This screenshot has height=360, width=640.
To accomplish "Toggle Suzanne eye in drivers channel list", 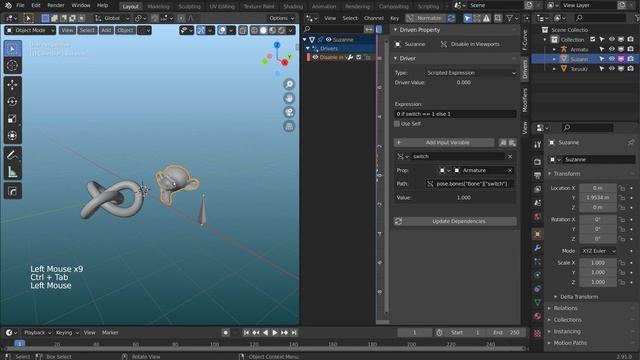I will point(329,40).
